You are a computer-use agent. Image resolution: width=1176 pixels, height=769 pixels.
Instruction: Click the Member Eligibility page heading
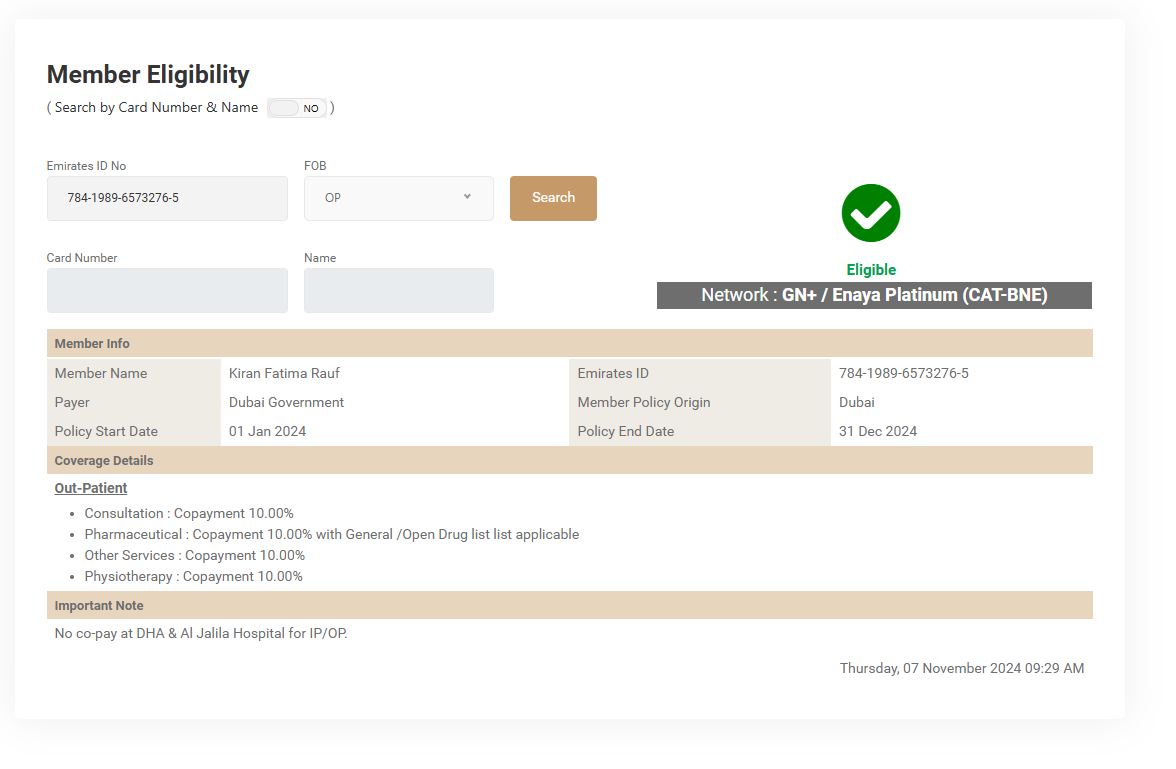148,74
